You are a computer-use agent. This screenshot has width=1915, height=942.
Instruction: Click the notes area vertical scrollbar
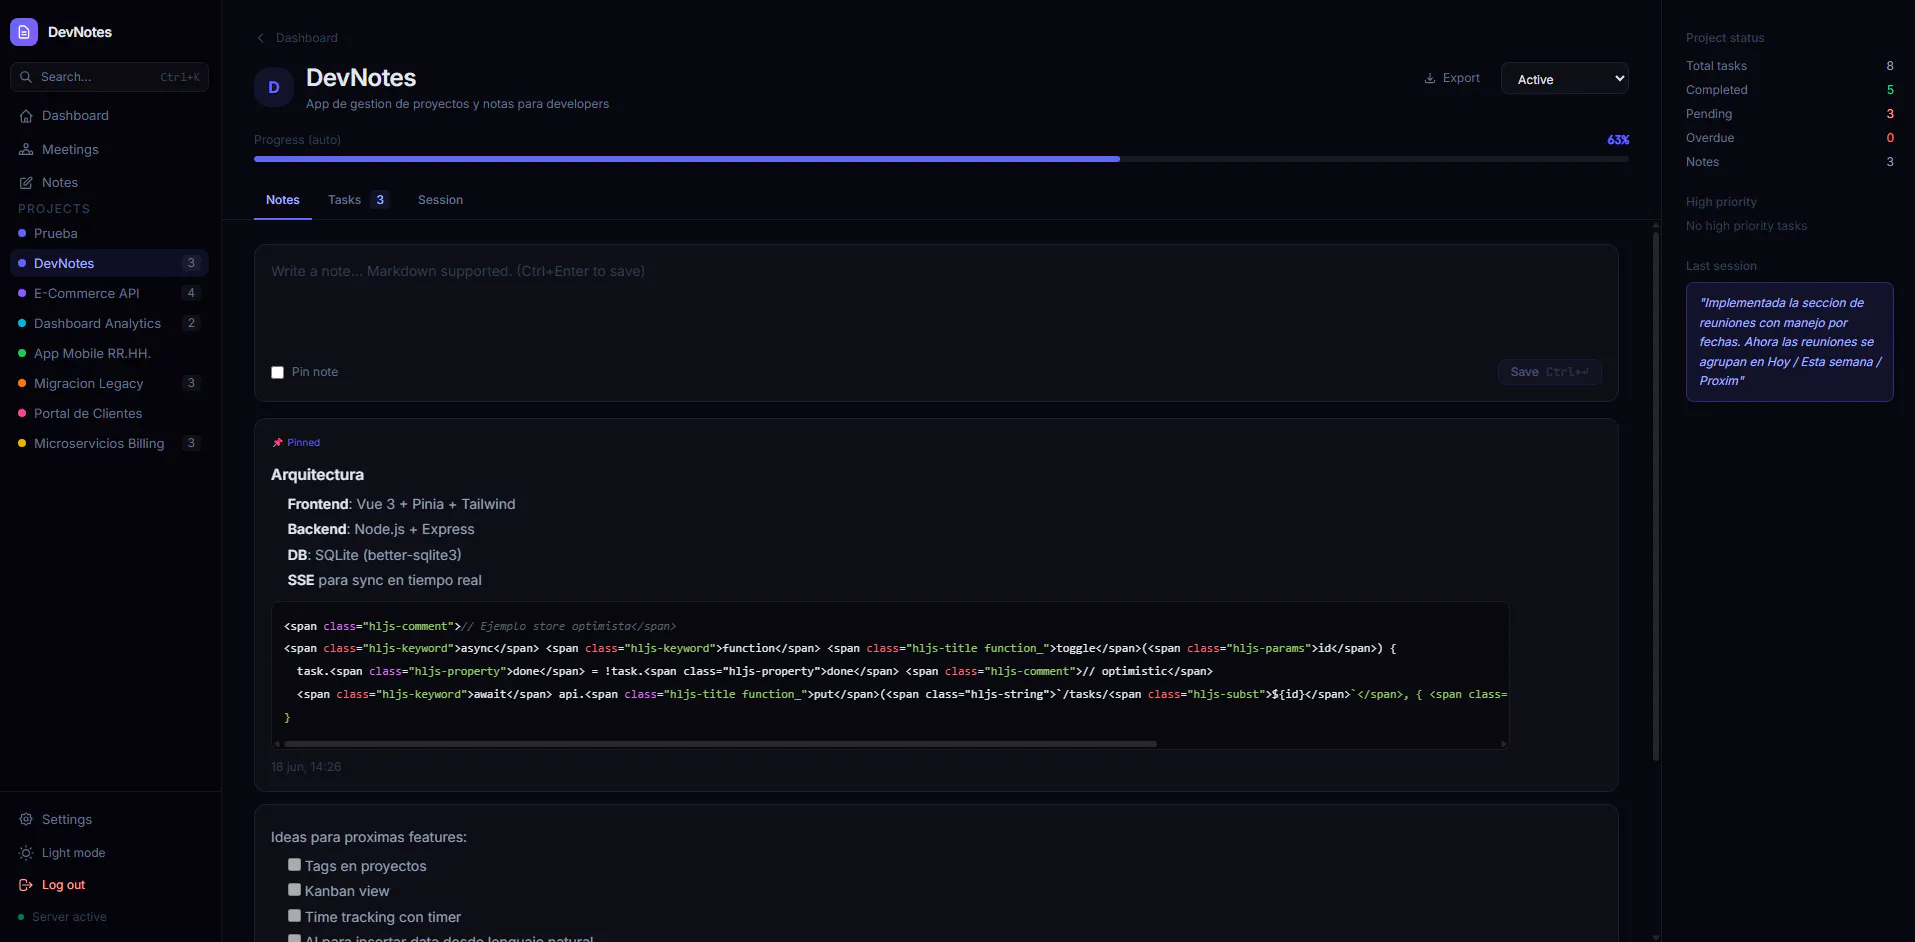[x=1656, y=497]
